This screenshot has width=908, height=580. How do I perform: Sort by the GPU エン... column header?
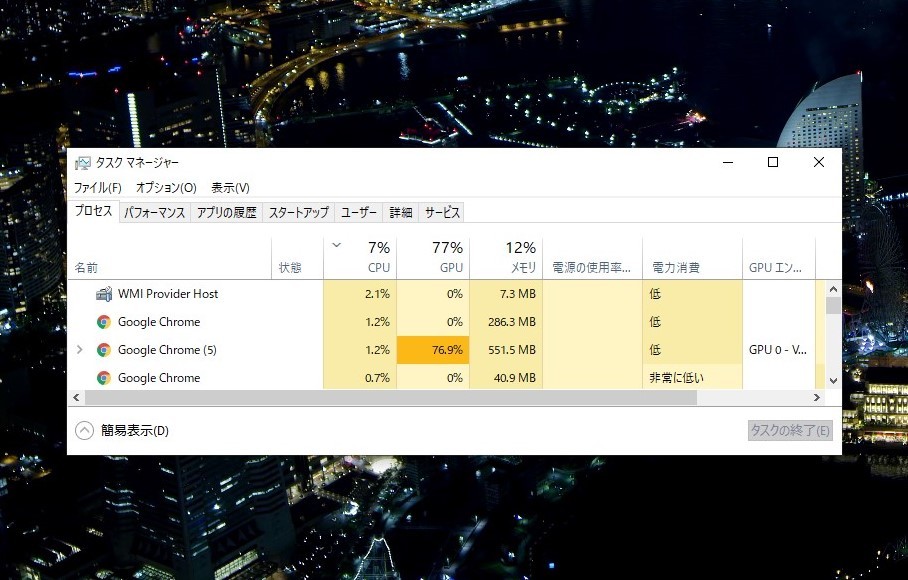(x=779, y=258)
